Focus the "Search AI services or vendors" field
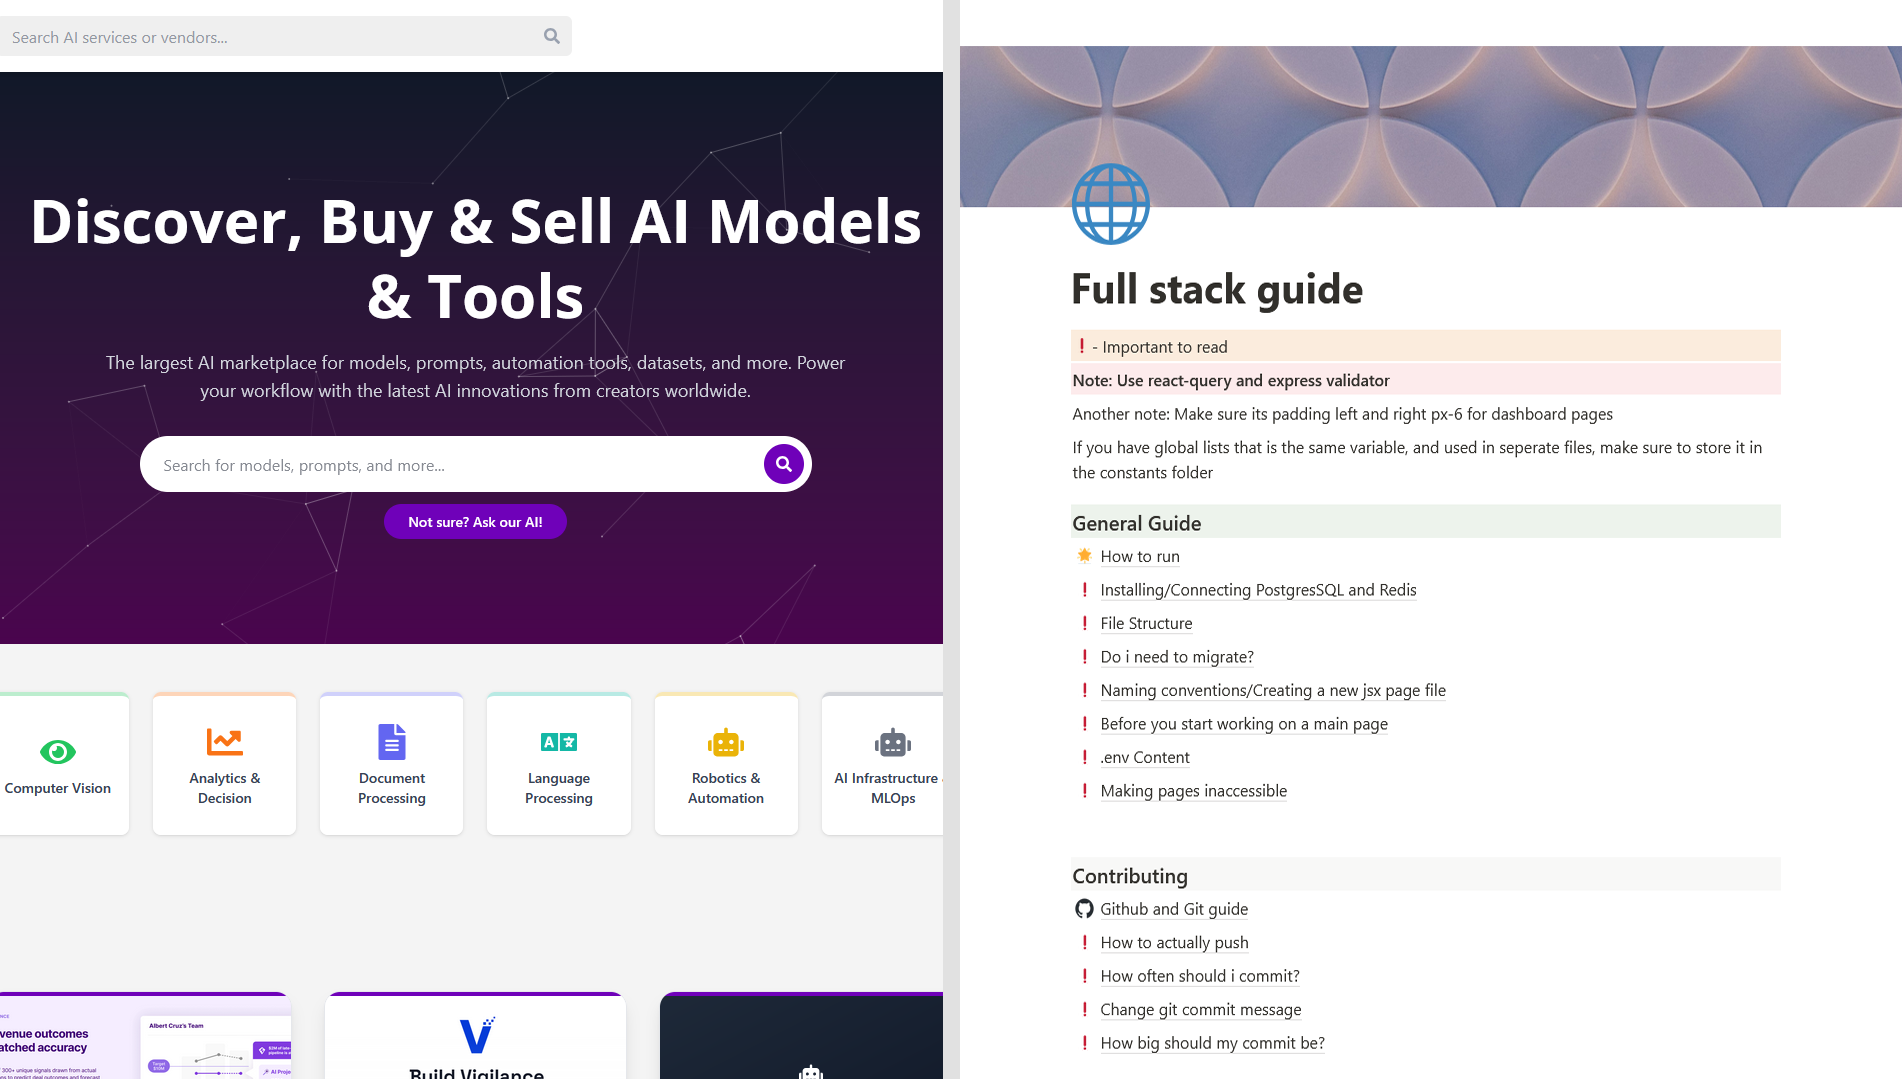The height and width of the screenshot is (1079, 1902). point(270,37)
